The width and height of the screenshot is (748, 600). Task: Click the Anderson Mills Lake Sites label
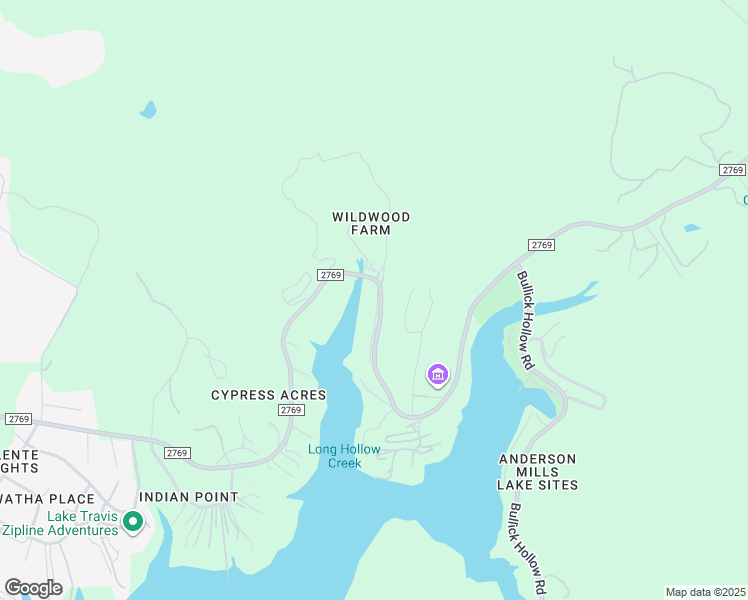click(537, 472)
